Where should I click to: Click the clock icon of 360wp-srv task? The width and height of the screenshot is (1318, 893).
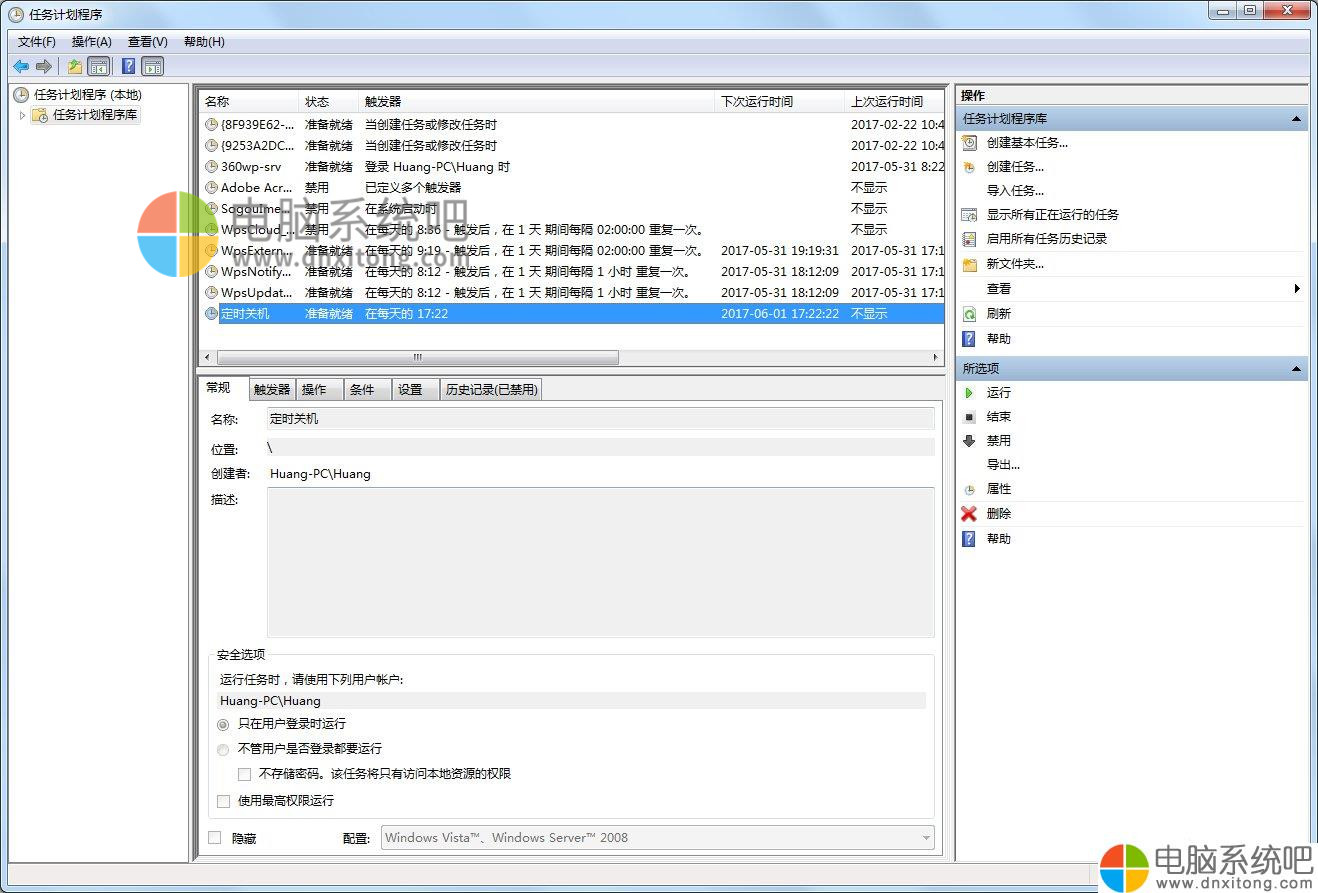(211, 167)
